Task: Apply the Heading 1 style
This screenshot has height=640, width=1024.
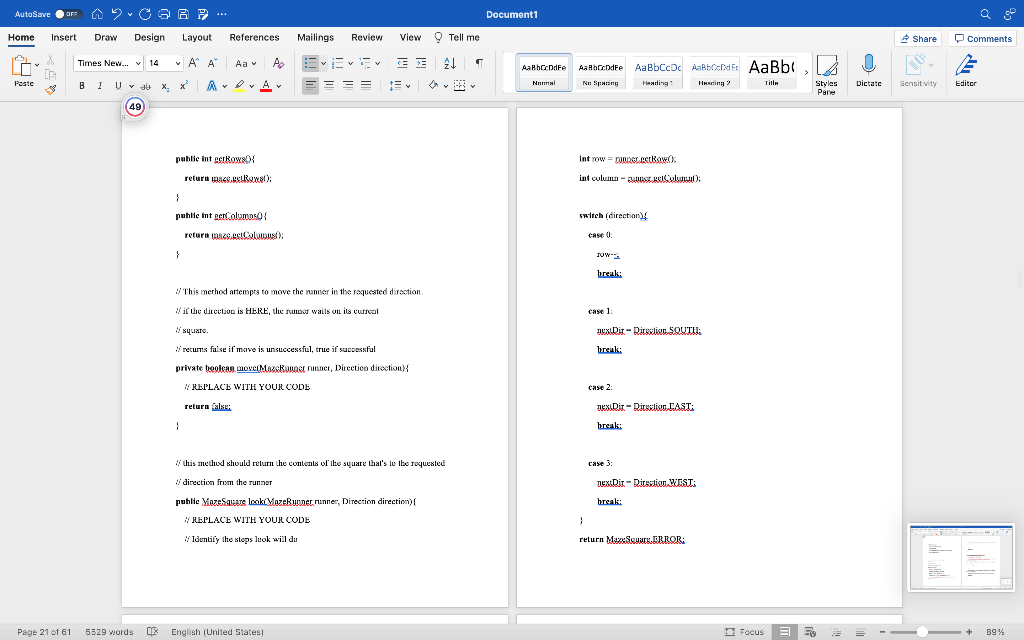Action: tap(658, 72)
